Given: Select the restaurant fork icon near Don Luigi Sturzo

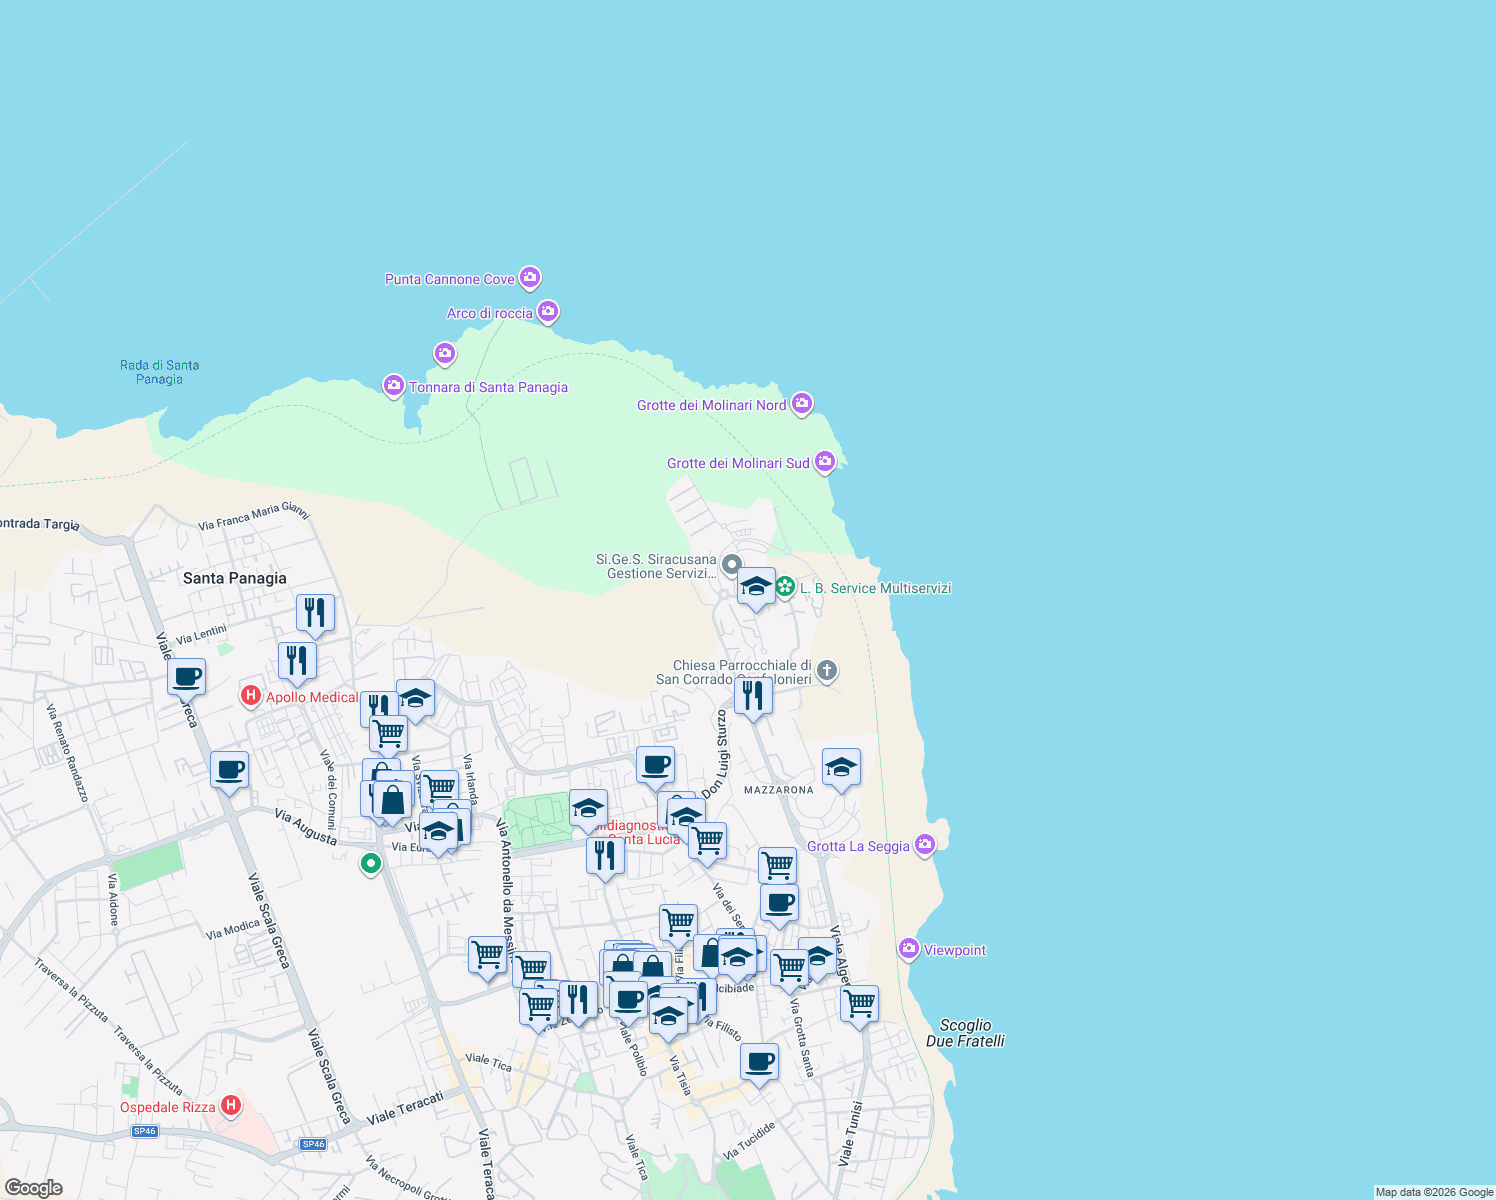Looking at the screenshot, I should click(753, 694).
